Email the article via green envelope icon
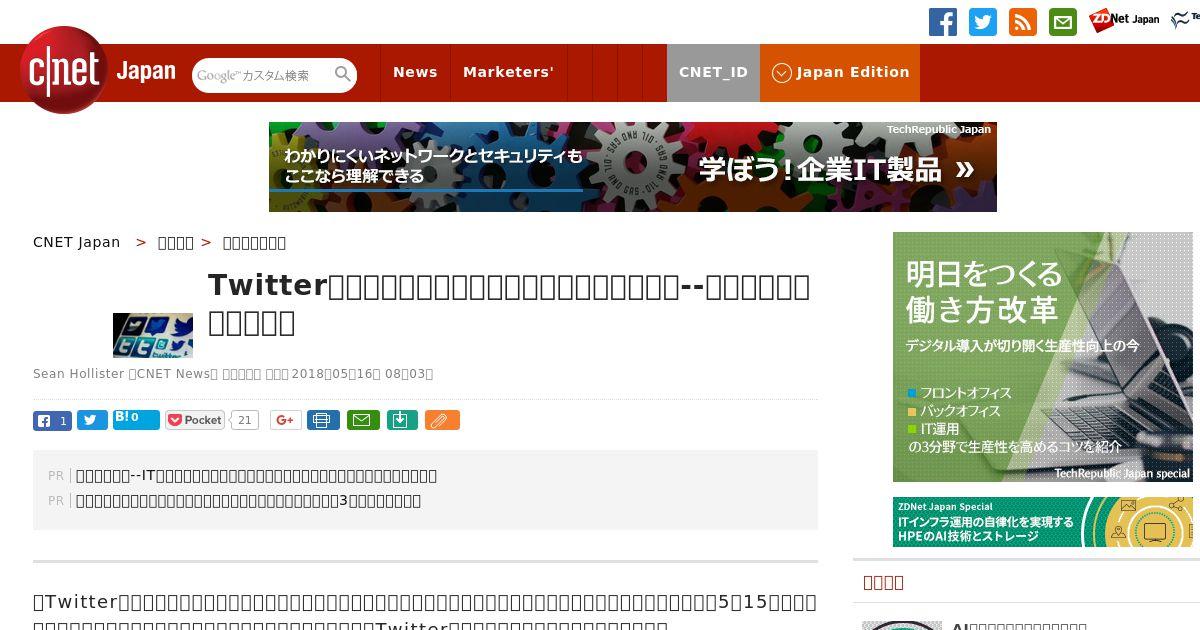Screen dimensions: 1200x630 coord(363,420)
